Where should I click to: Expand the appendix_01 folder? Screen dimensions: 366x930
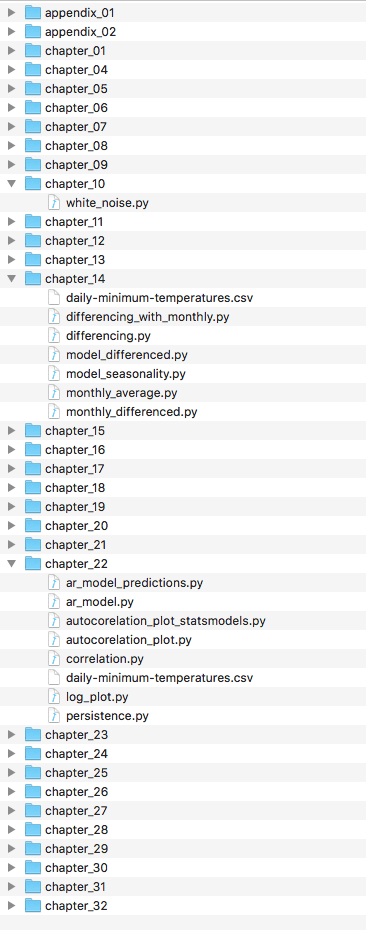point(11,12)
